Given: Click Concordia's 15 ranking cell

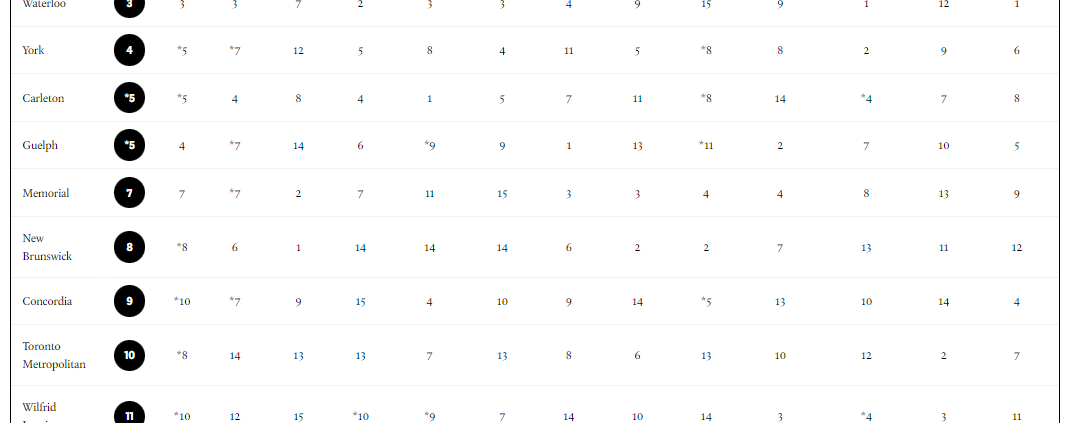Looking at the screenshot, I should (360, 302).
